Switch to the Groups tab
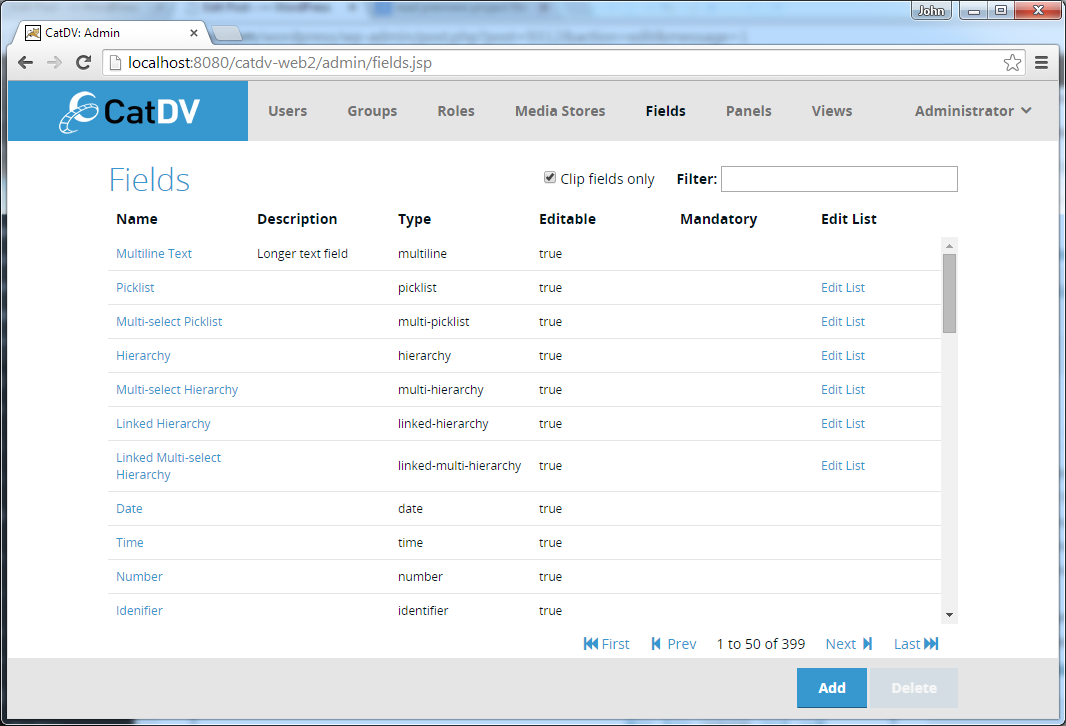The image size is (1066, 726). click(x=372, y=111)
